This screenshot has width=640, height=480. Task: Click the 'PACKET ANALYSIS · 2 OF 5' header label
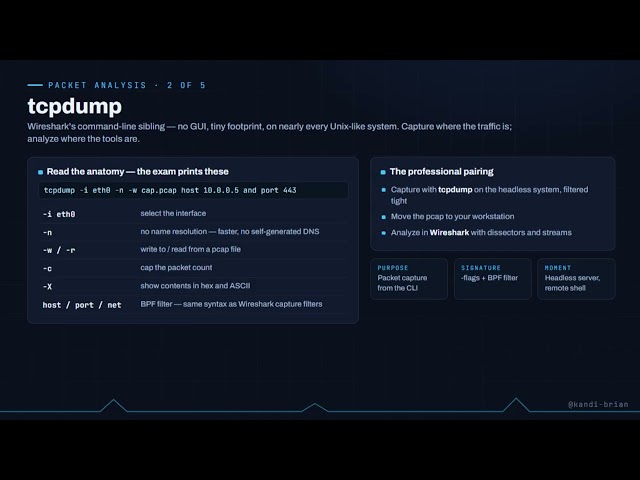pos(127,85)
